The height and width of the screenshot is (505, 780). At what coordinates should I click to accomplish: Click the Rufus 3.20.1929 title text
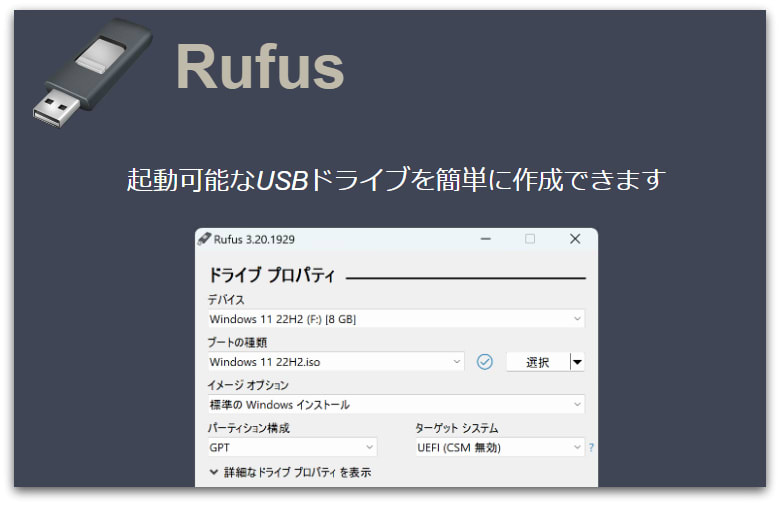coord(254,239)
